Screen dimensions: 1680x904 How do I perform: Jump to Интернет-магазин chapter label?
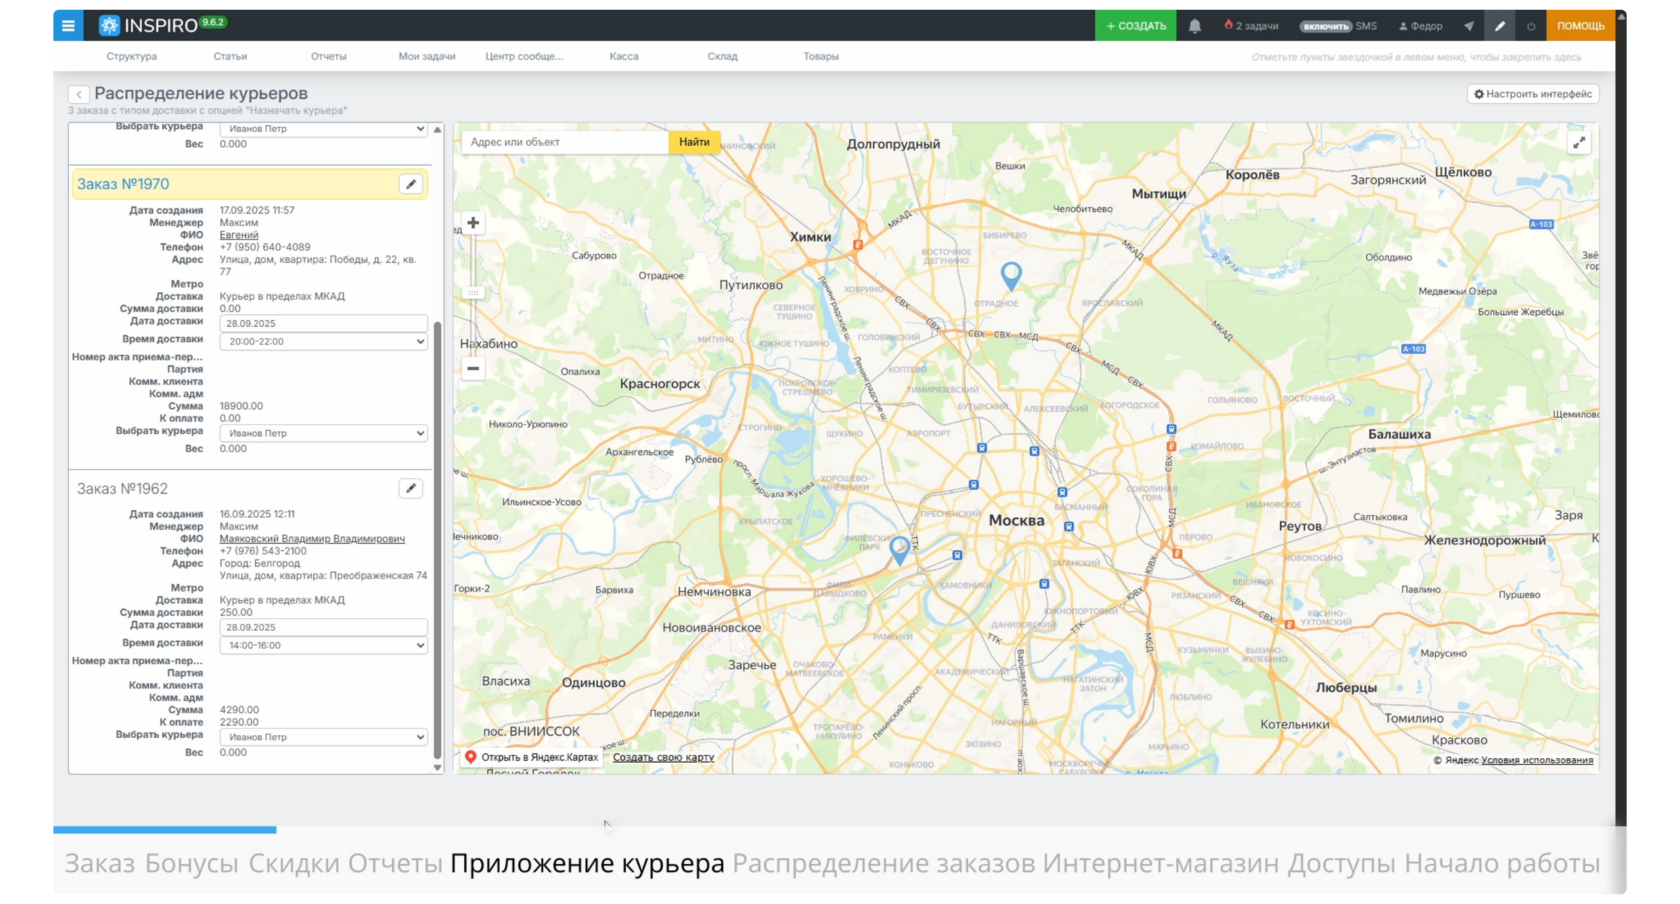click(x=1161, y=864)
